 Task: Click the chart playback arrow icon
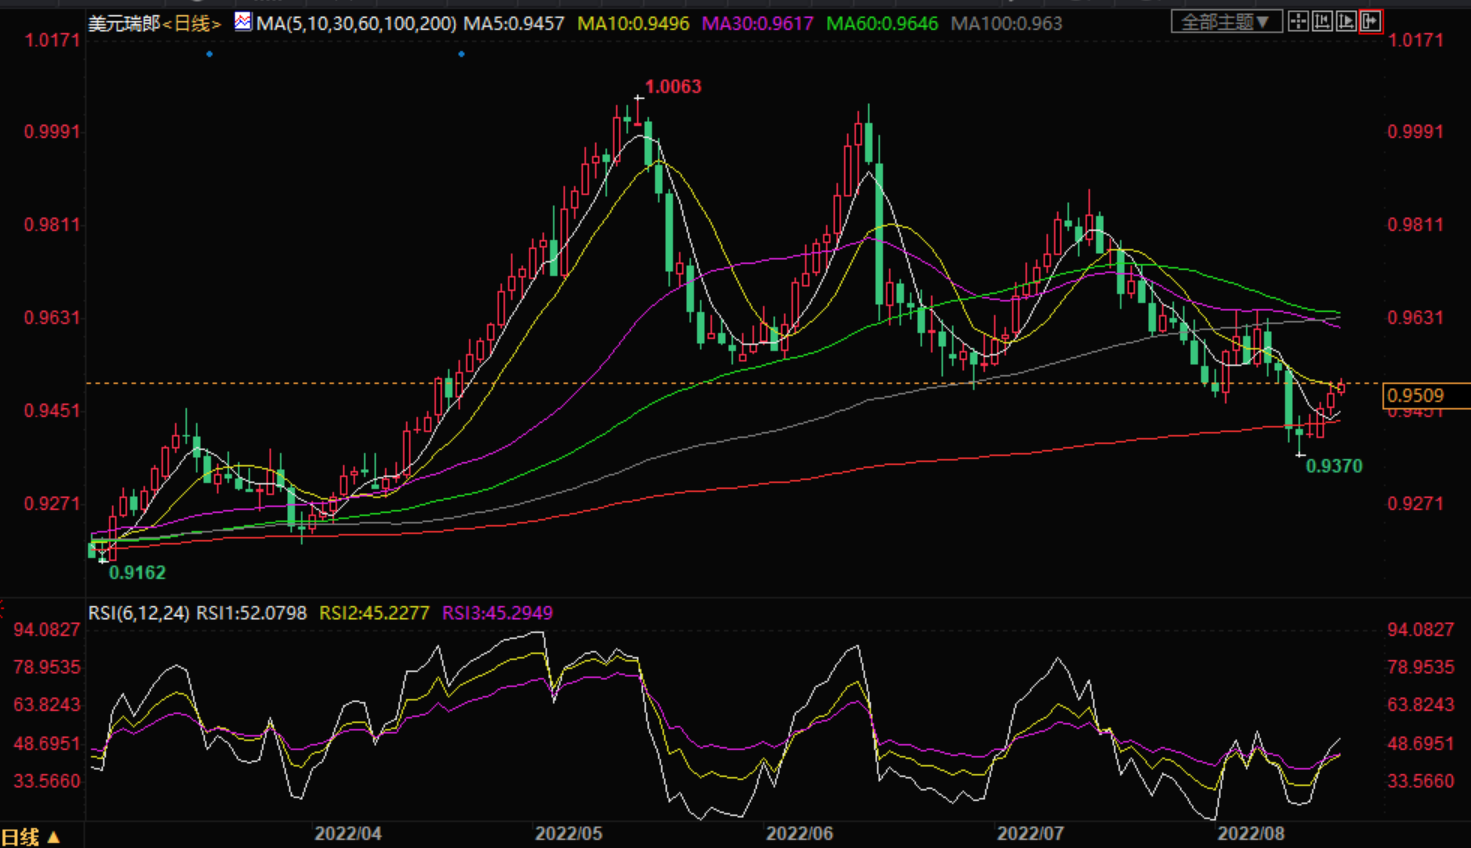[x=1346, y=21]
